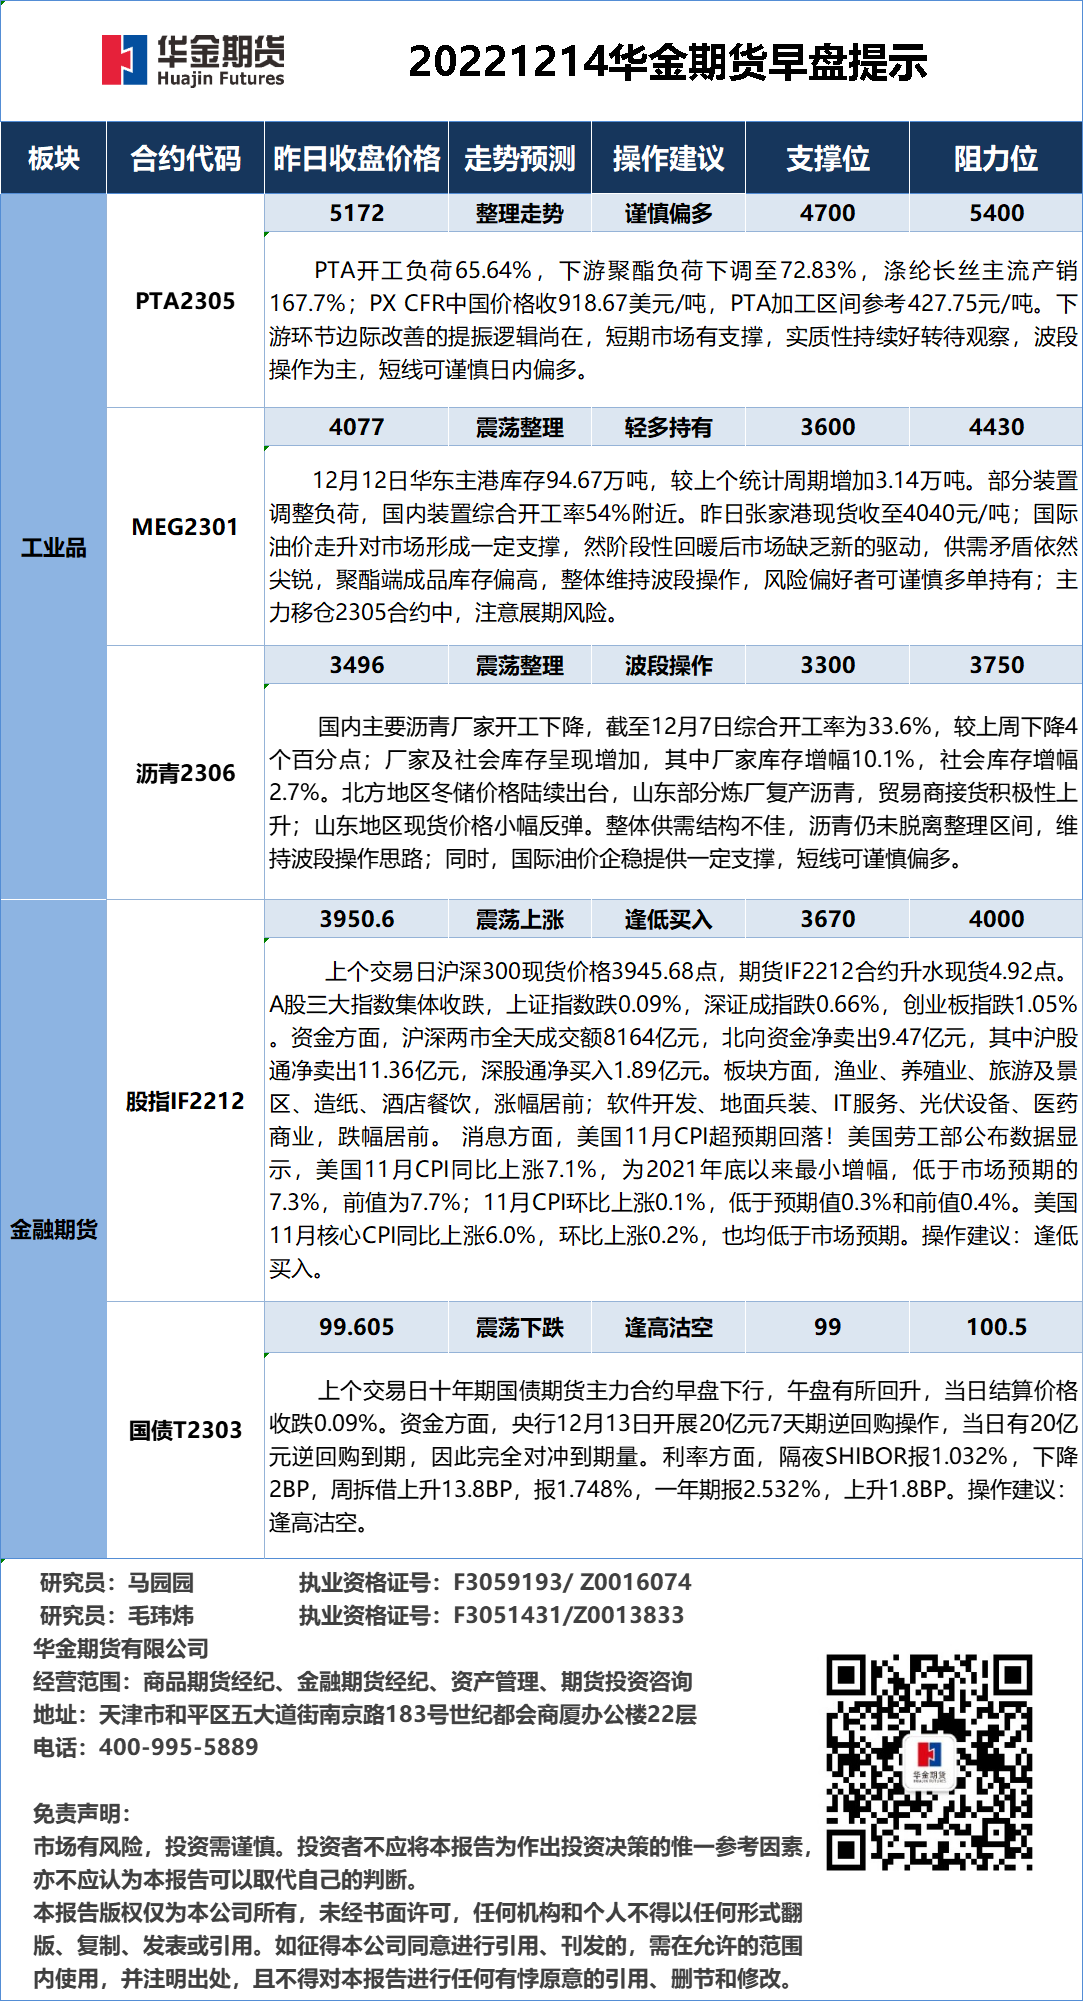Click the 免责声明 heading
This screenshot has width=1083, height=2001.
tap(82, 1813)
